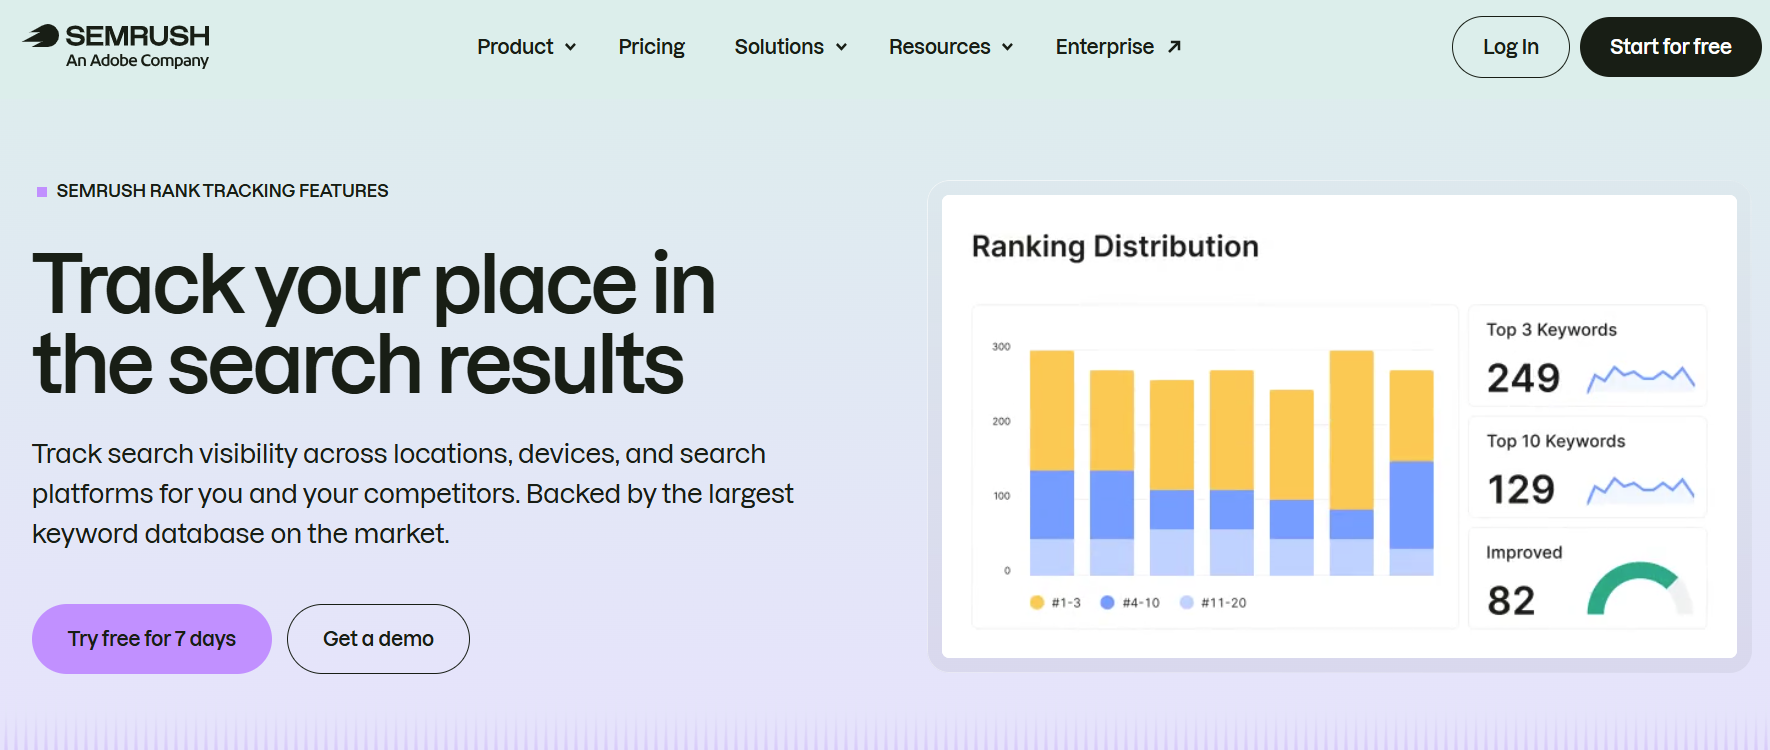Click the light blue #11-20 legend dot

[1186, 602]
